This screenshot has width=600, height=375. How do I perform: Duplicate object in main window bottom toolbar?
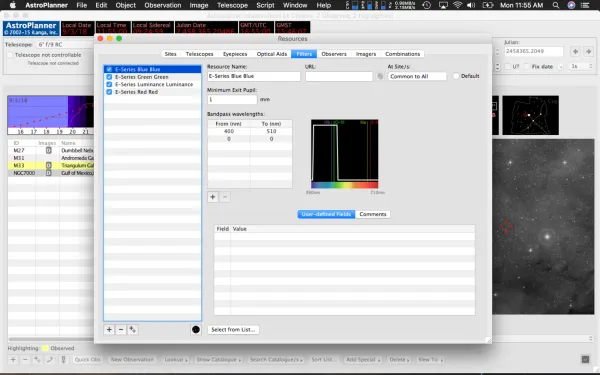pyautogui.click(x=37, y=360)
